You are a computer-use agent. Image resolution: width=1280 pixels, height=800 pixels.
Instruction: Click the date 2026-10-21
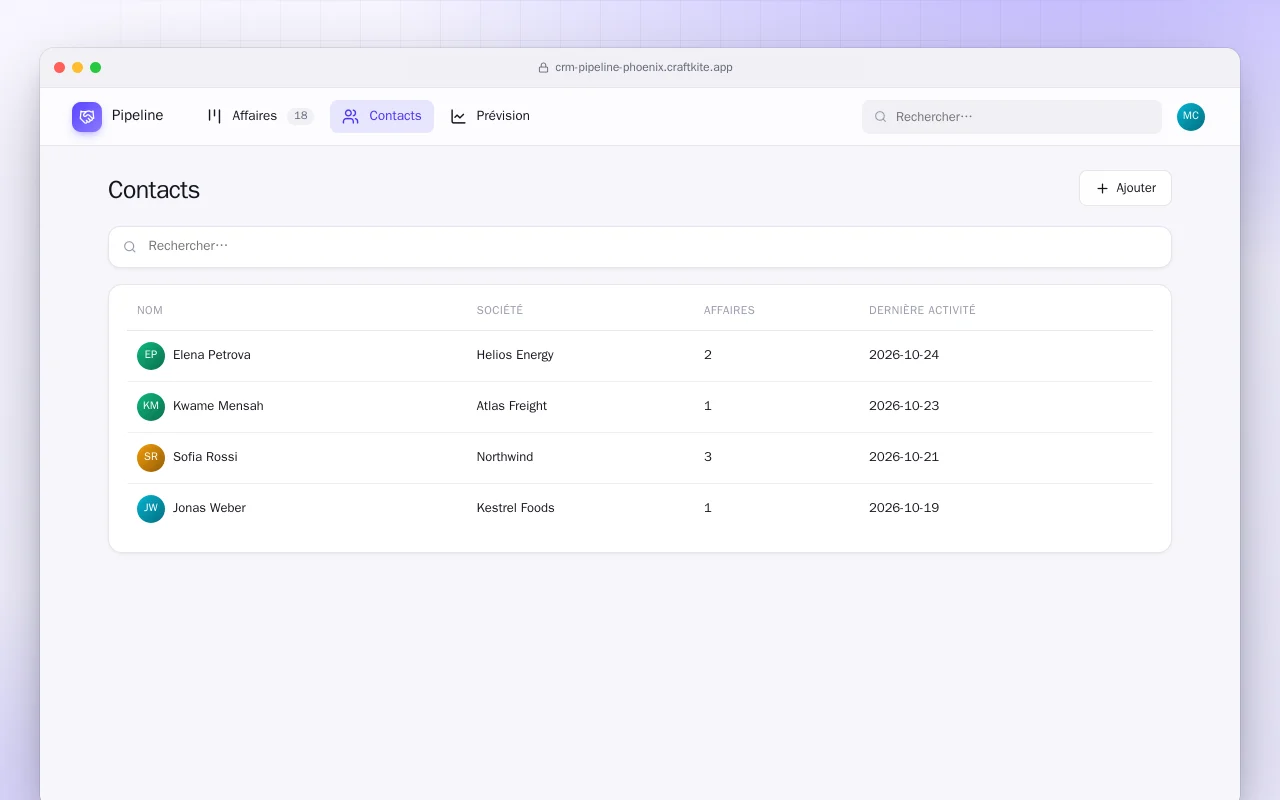[x=904, y=457]
